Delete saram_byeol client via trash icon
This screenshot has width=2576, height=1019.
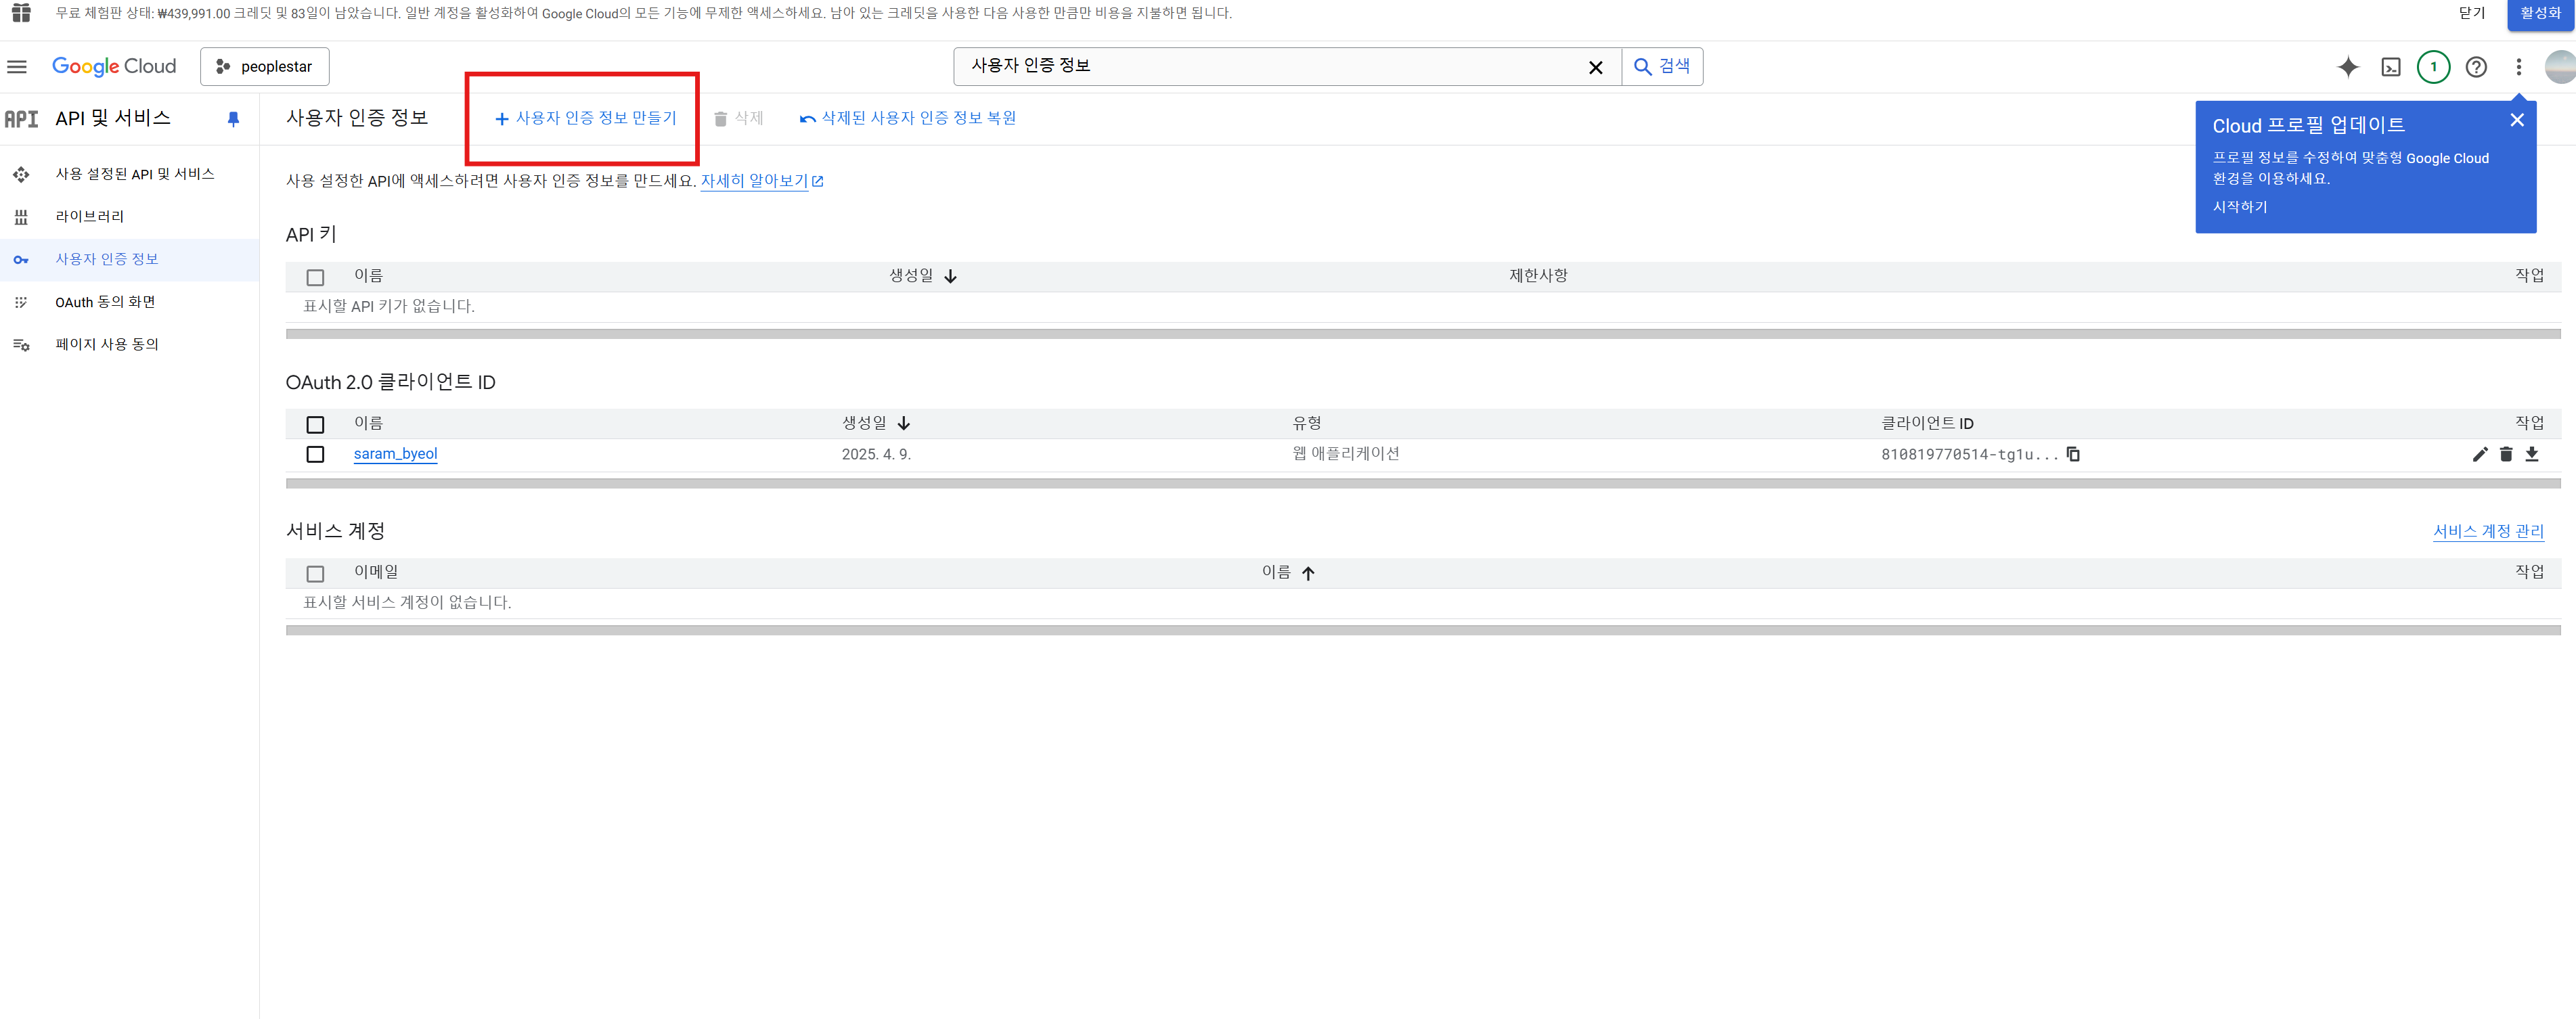pyautogui.click(x=2505, y=454)
